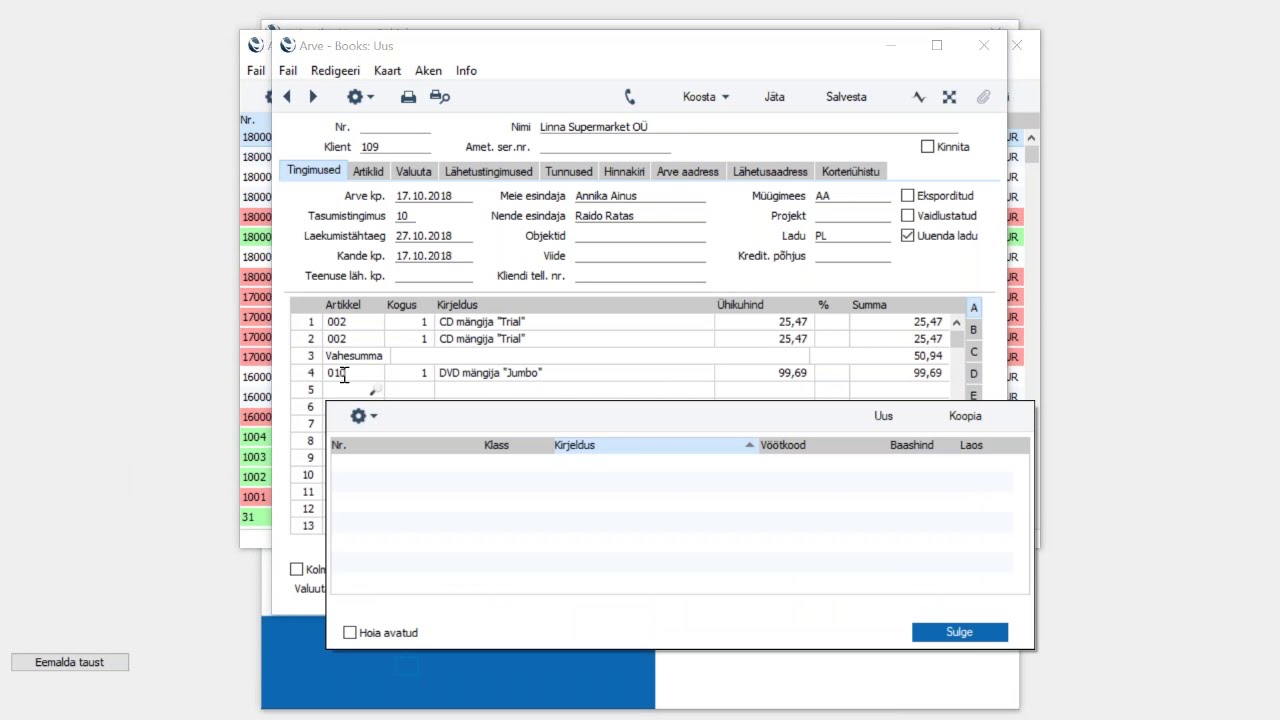Click the Nende esindaja field Raido Ratas
The height and width of the screenshot is (720, 1280).
point(640,216)
